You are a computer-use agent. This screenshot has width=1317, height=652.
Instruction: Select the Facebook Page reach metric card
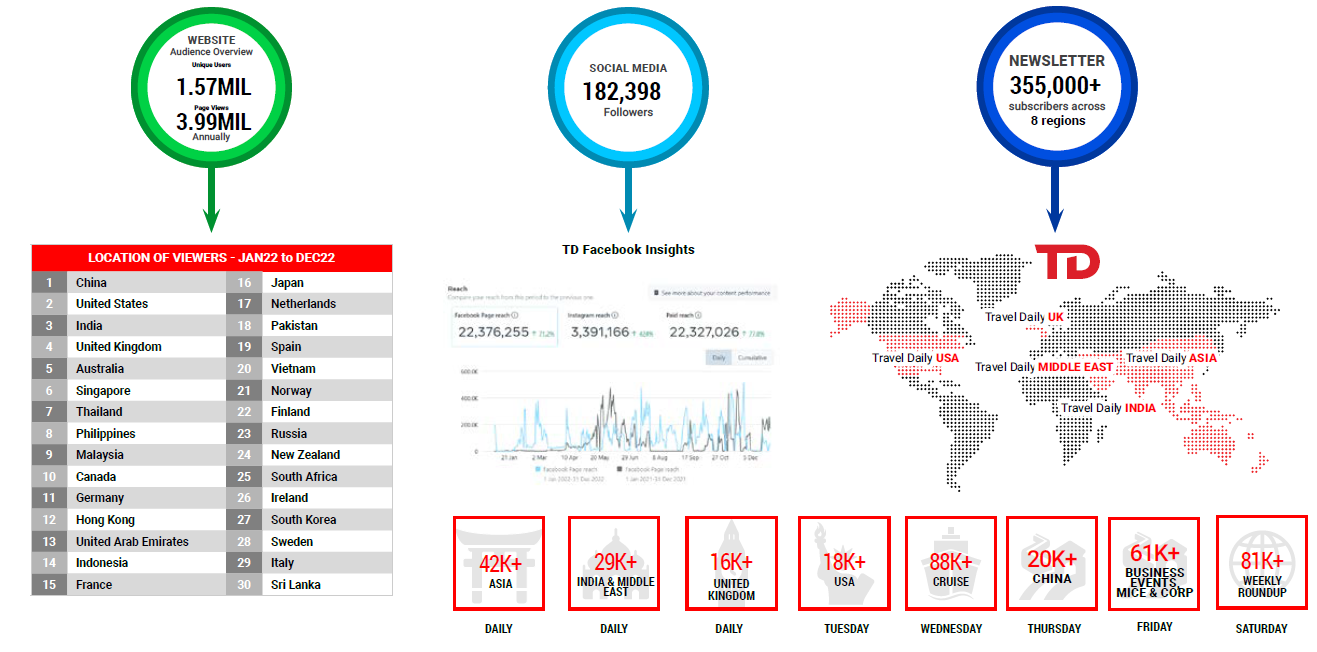point(504,326)
